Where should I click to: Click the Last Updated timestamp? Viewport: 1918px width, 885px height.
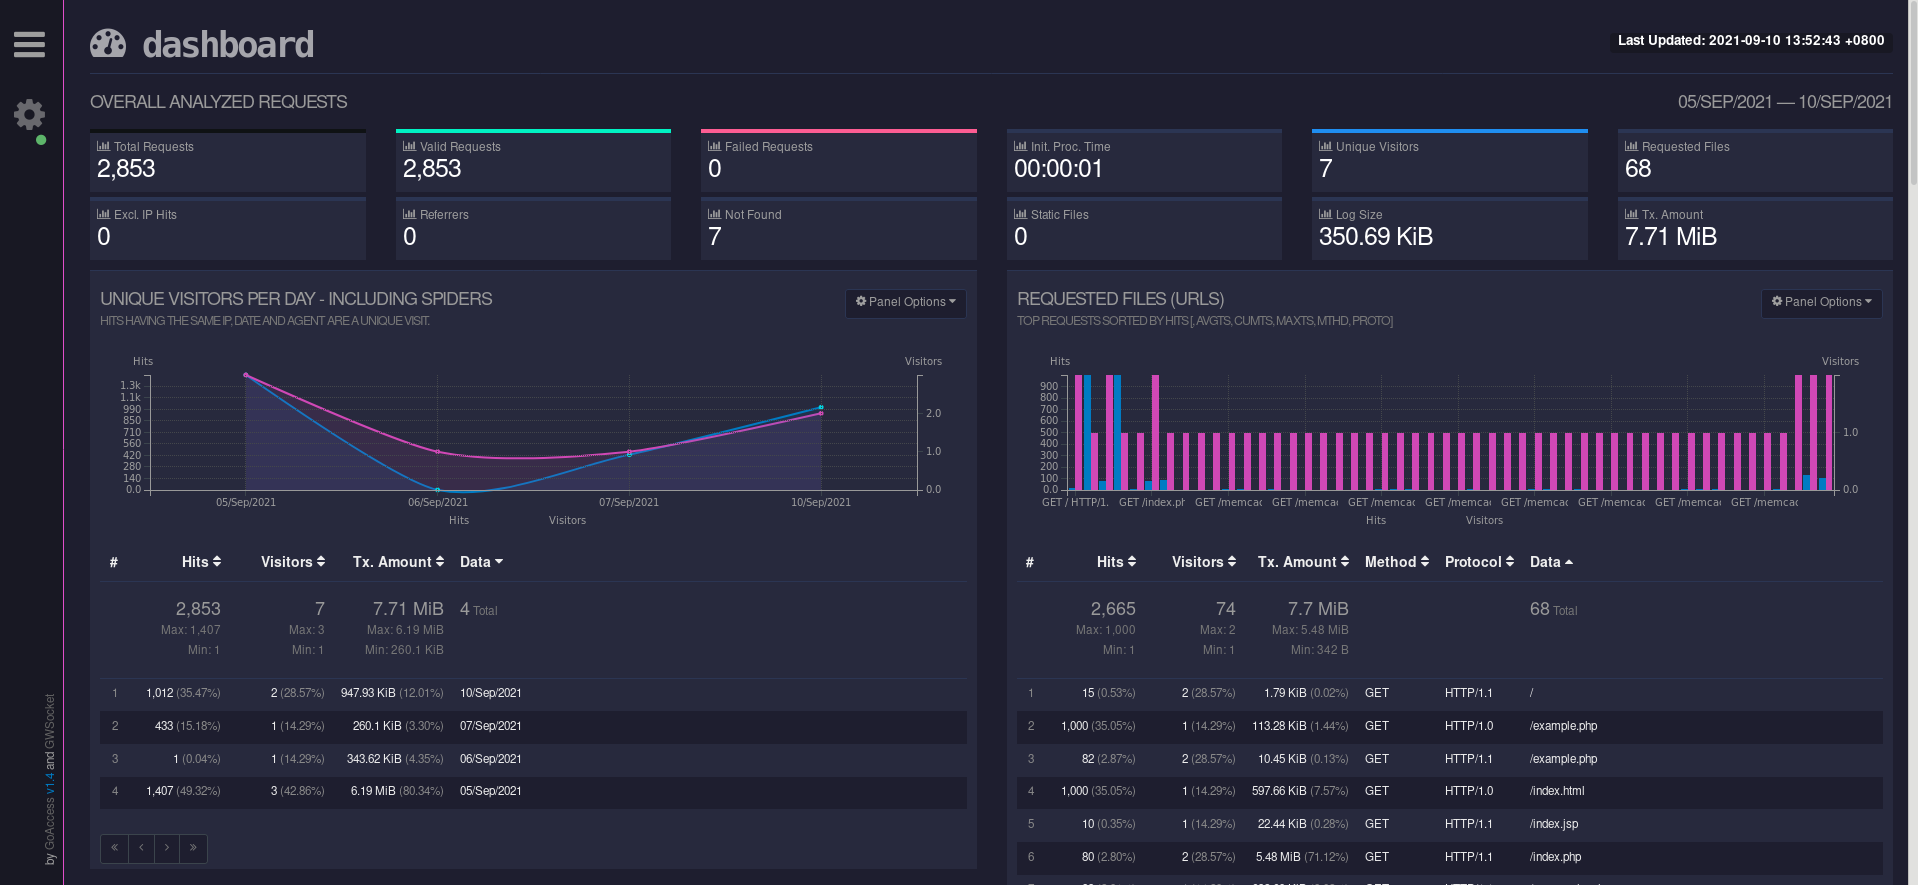1751,41
